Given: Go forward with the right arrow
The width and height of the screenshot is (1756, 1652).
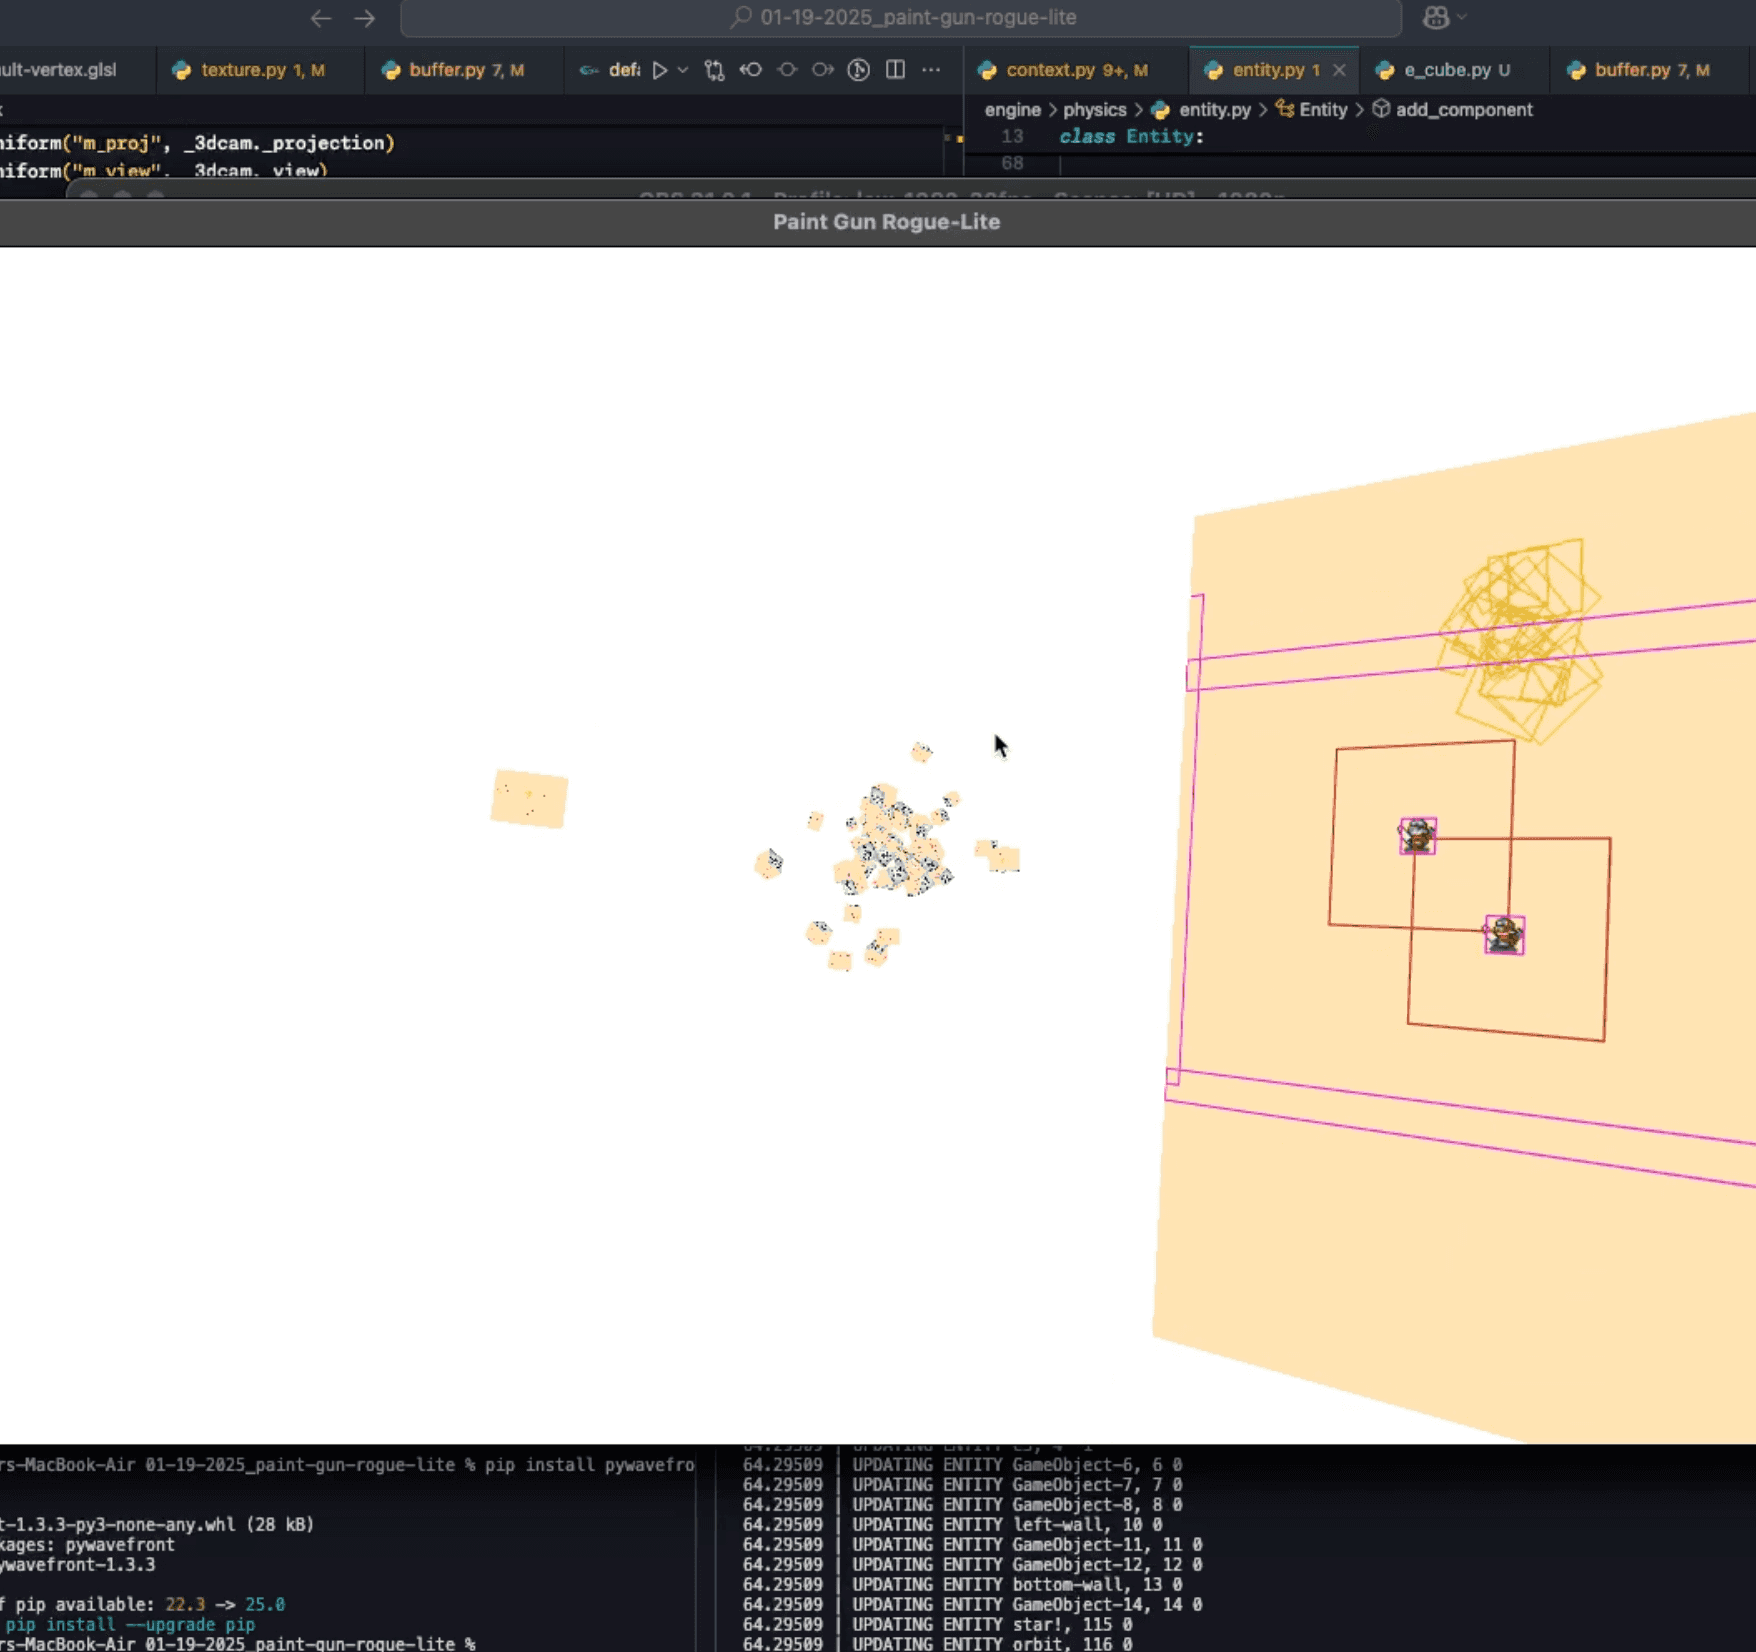Looking at the screenshot, I should point(365,18).
